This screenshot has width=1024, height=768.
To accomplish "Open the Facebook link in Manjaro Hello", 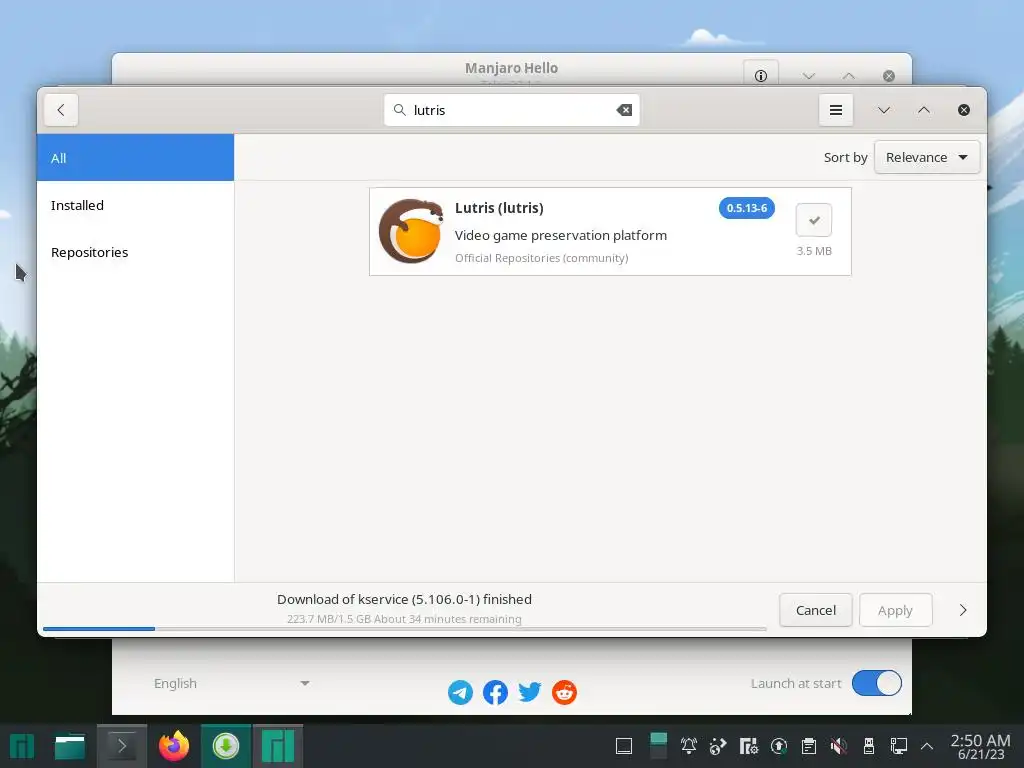I will (x=495, y=692).
